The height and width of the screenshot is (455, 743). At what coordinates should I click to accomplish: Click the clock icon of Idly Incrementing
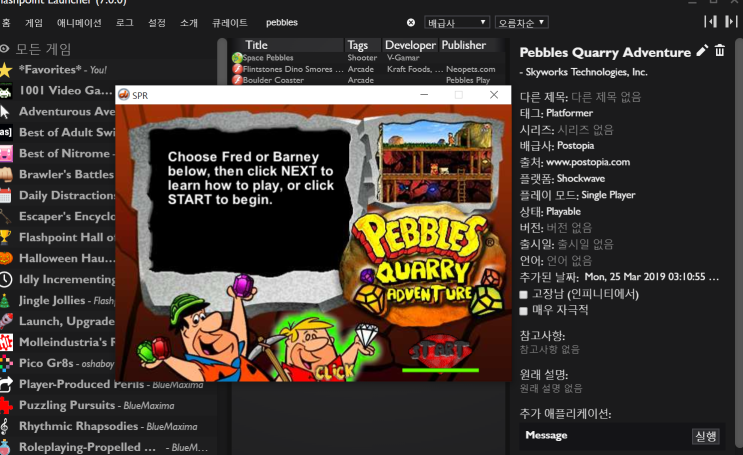[6, 279]
